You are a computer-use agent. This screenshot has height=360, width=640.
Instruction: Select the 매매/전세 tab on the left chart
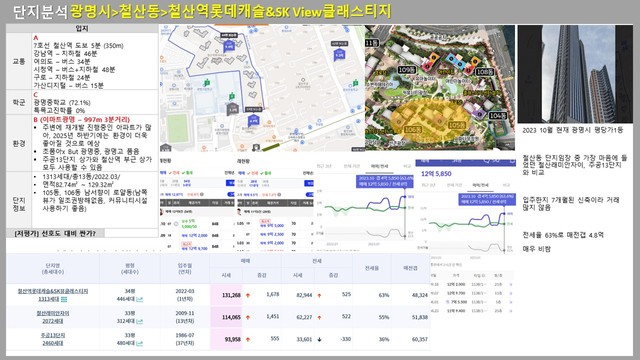380,166
